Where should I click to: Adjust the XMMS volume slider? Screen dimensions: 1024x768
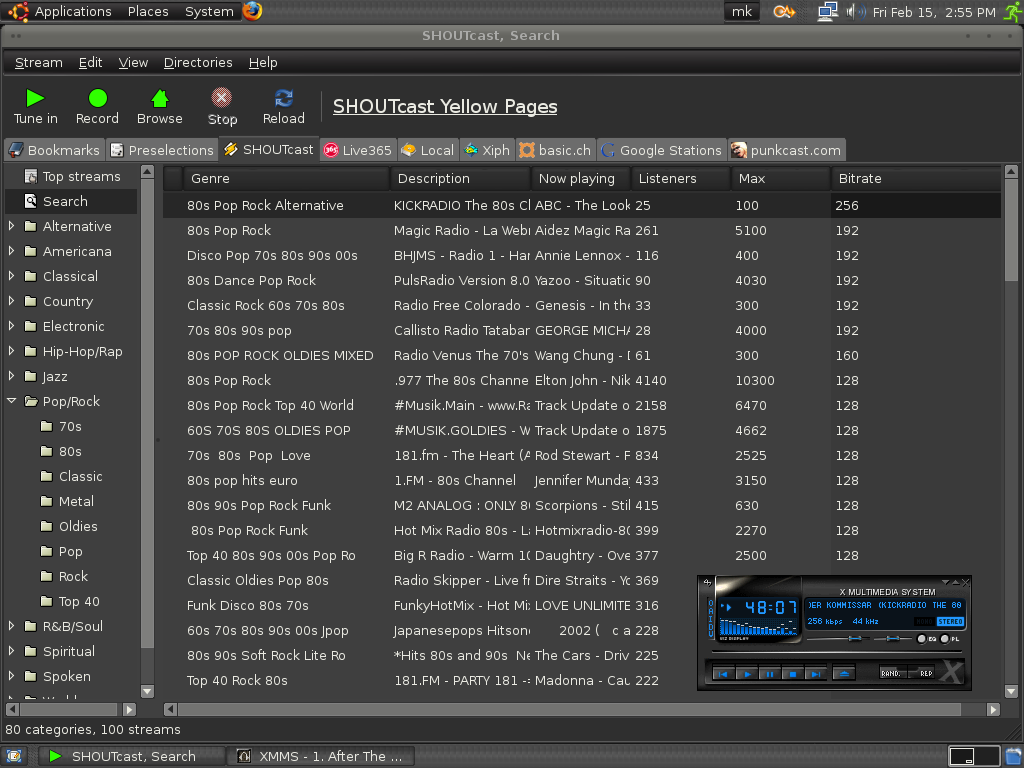tap(853, 638)
